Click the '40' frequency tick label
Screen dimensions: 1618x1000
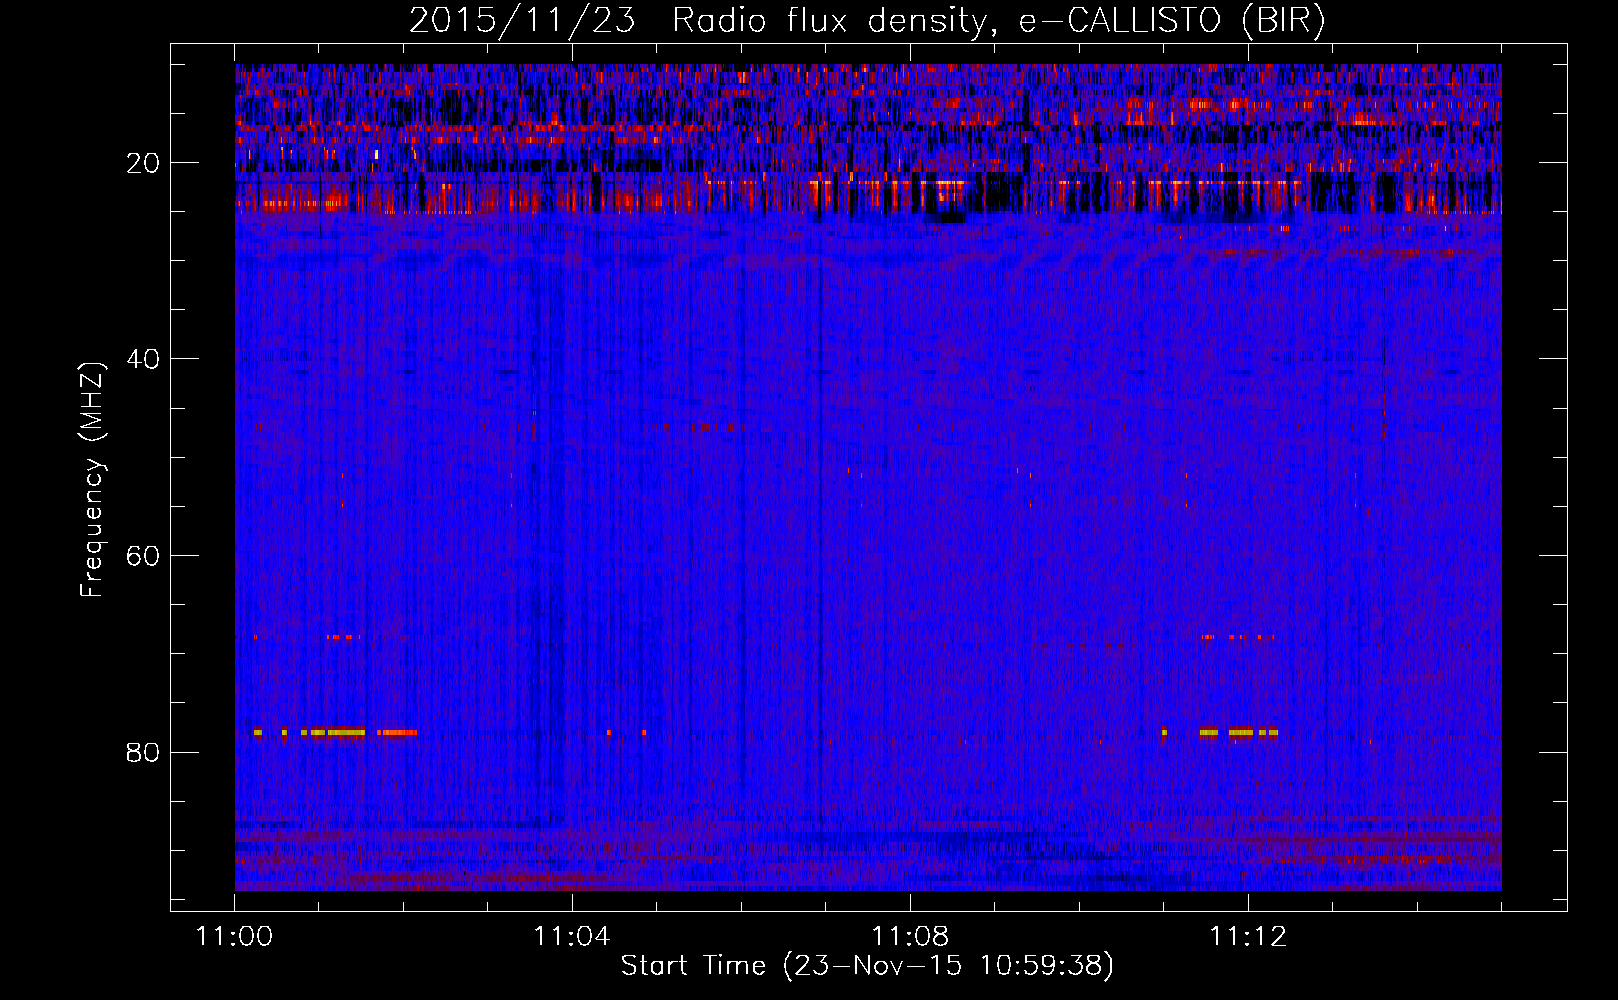click(143, 359)
